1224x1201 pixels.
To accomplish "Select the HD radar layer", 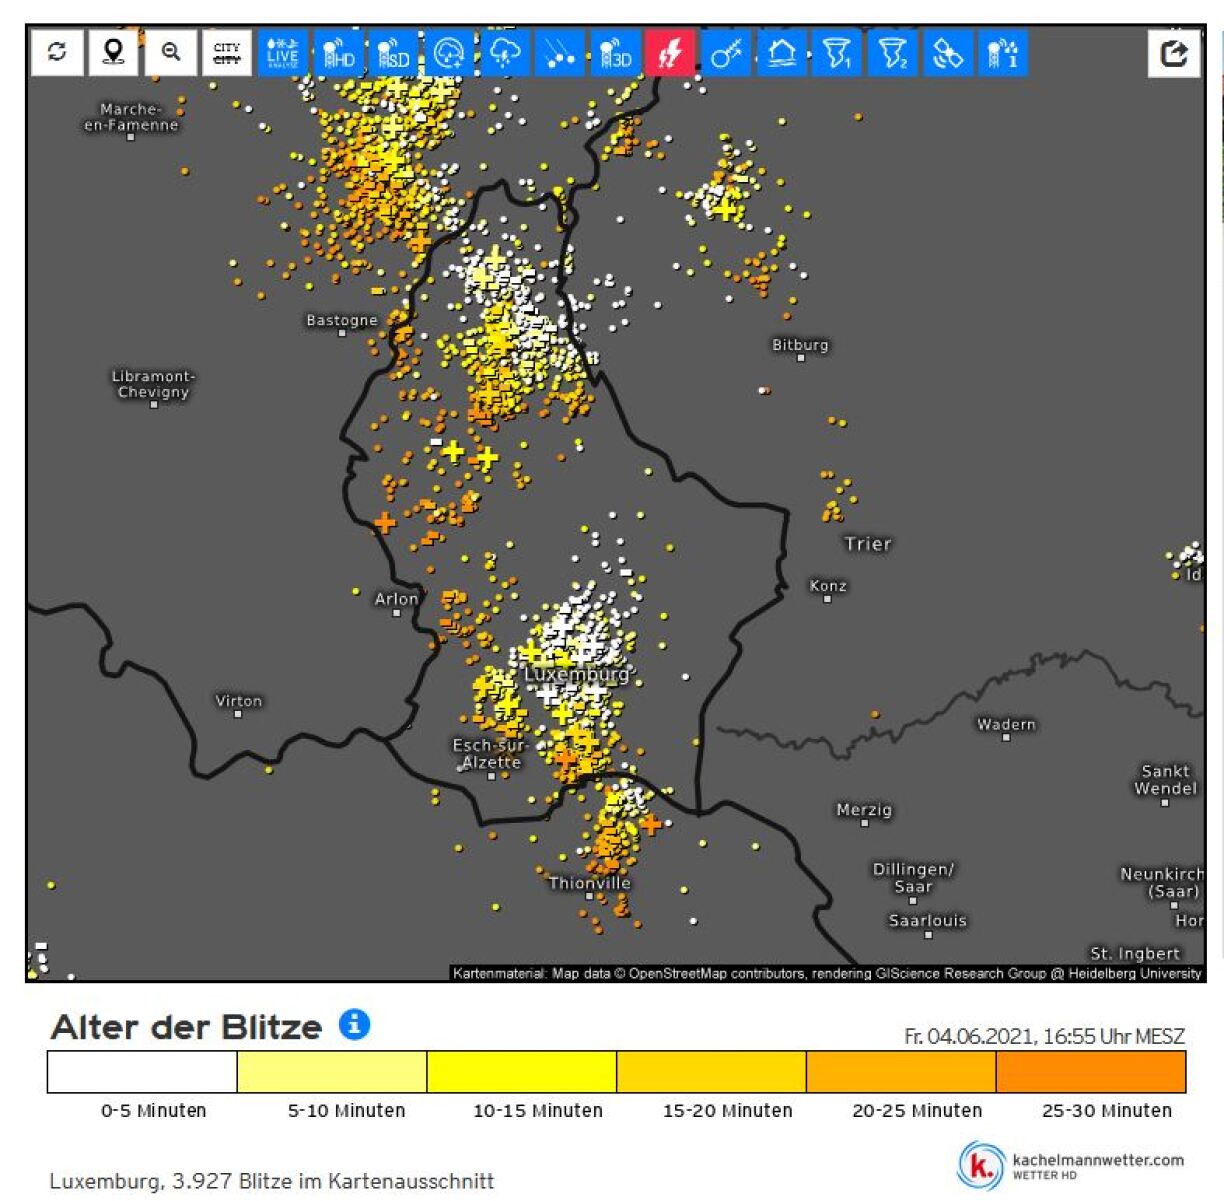I will point(339,53).
